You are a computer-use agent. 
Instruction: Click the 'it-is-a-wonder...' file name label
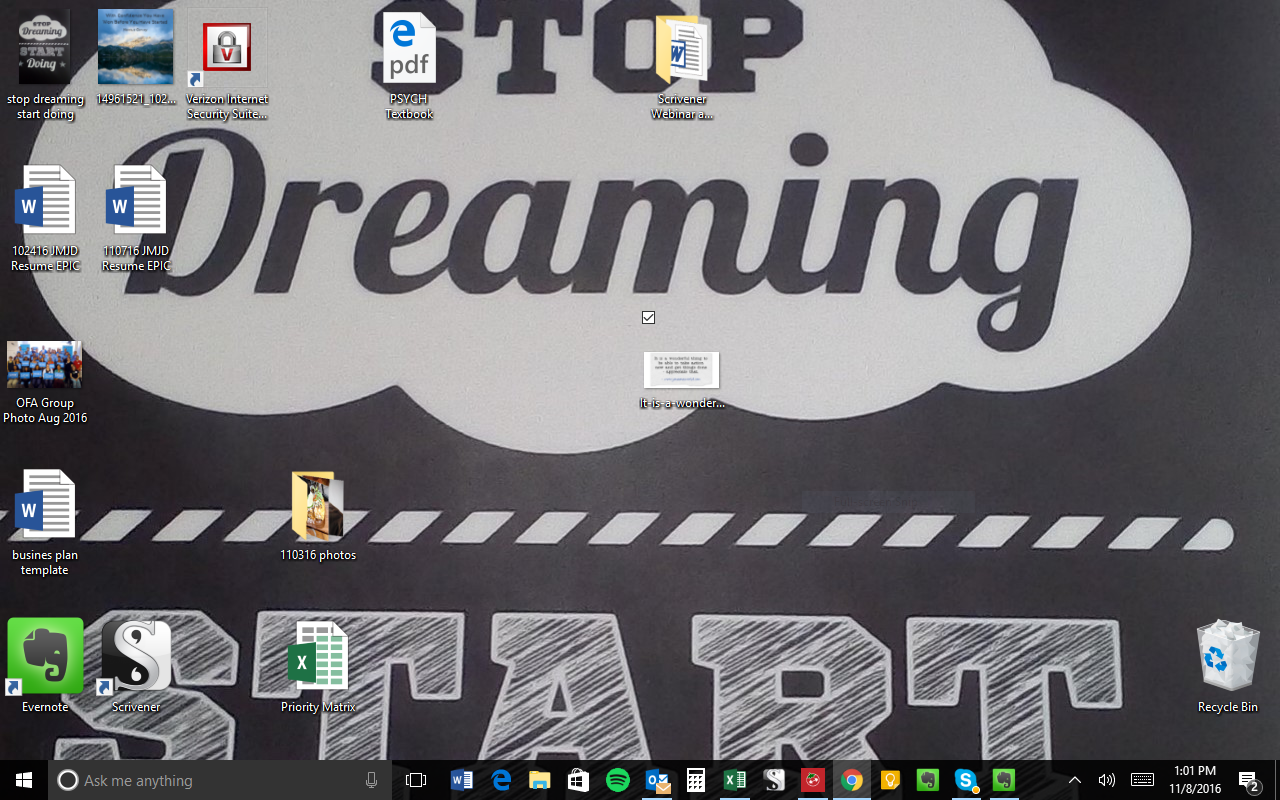coord(682,404)
